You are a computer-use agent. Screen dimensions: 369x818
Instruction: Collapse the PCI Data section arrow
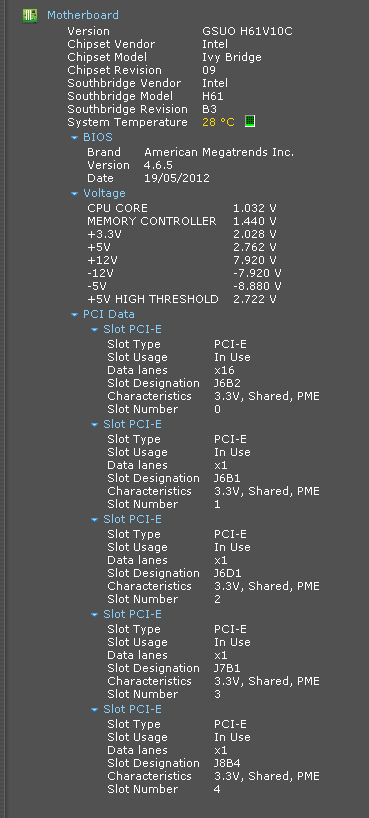(74, 315)
